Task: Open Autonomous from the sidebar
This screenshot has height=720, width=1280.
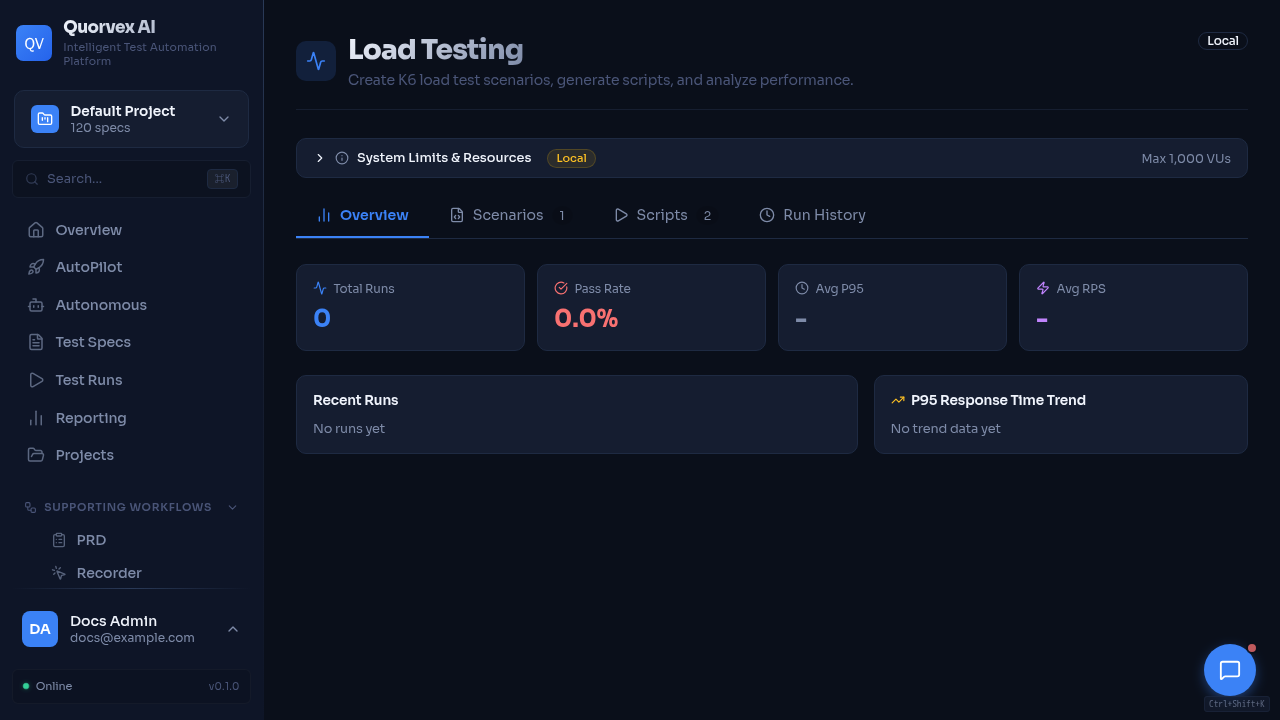Action: [x=131, y=305]
